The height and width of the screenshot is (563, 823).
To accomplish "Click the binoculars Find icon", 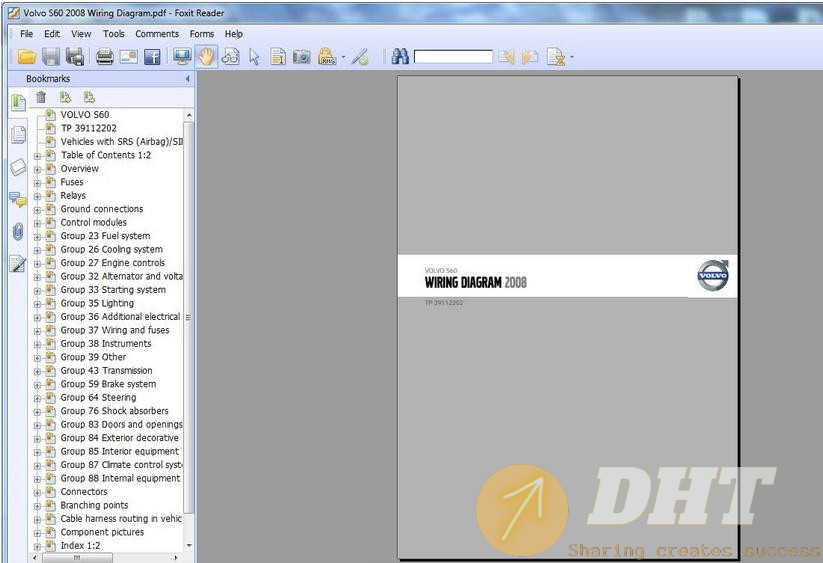I will point(400,56).
